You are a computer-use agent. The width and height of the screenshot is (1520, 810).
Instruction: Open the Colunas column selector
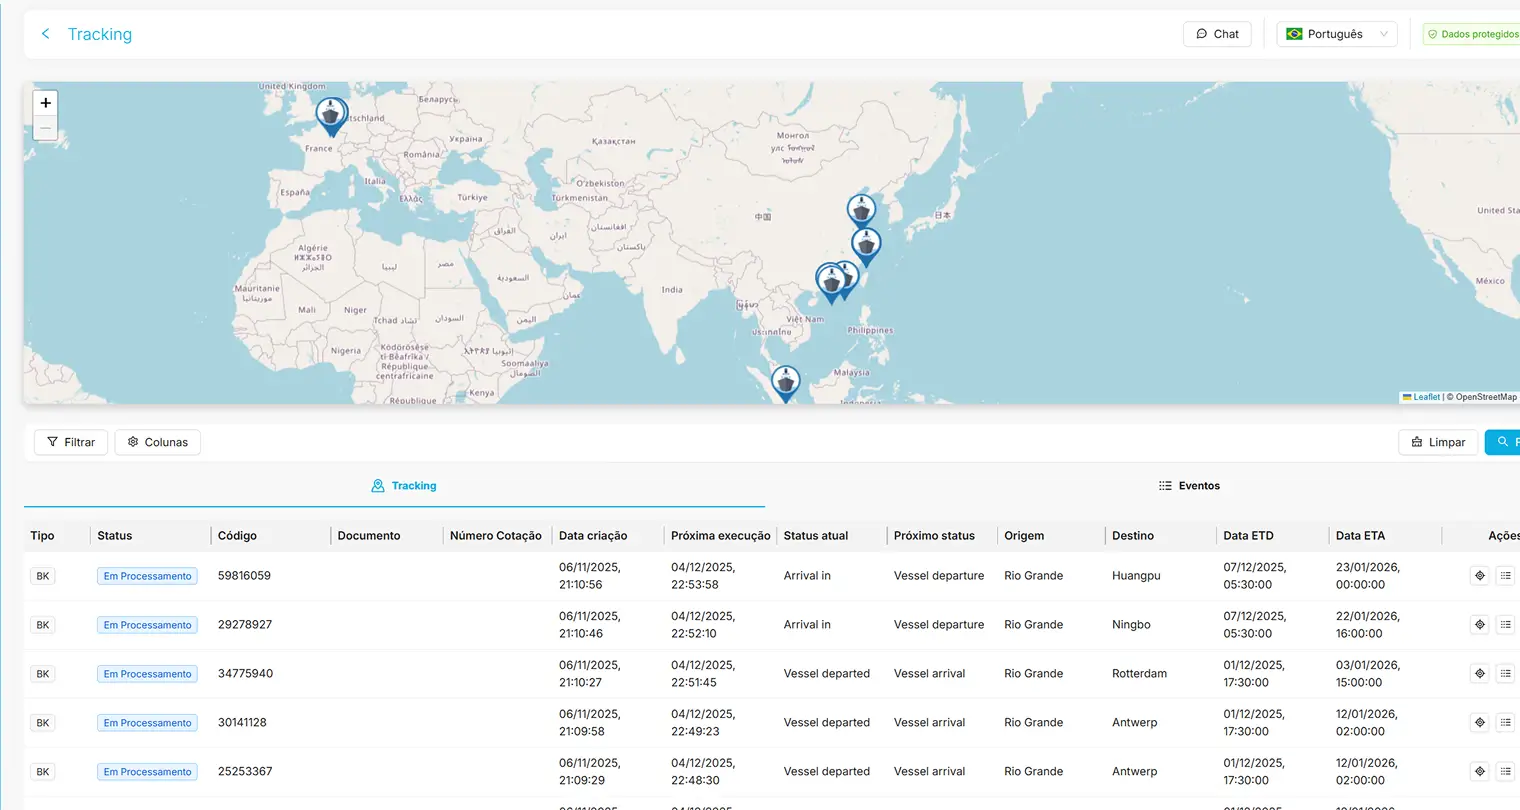157,442
